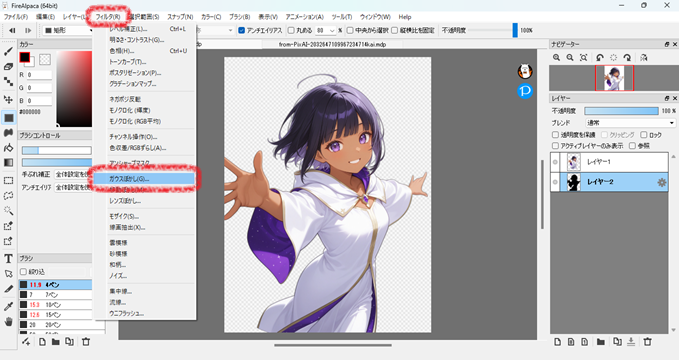The image size is (679, 360).
Task: Select the 4ペン brush row
Action: coord(55,285)
